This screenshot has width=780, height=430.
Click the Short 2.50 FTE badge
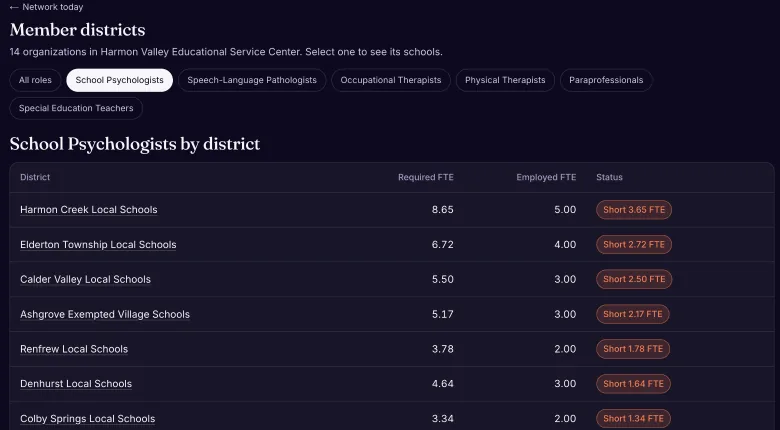point(634,279)
